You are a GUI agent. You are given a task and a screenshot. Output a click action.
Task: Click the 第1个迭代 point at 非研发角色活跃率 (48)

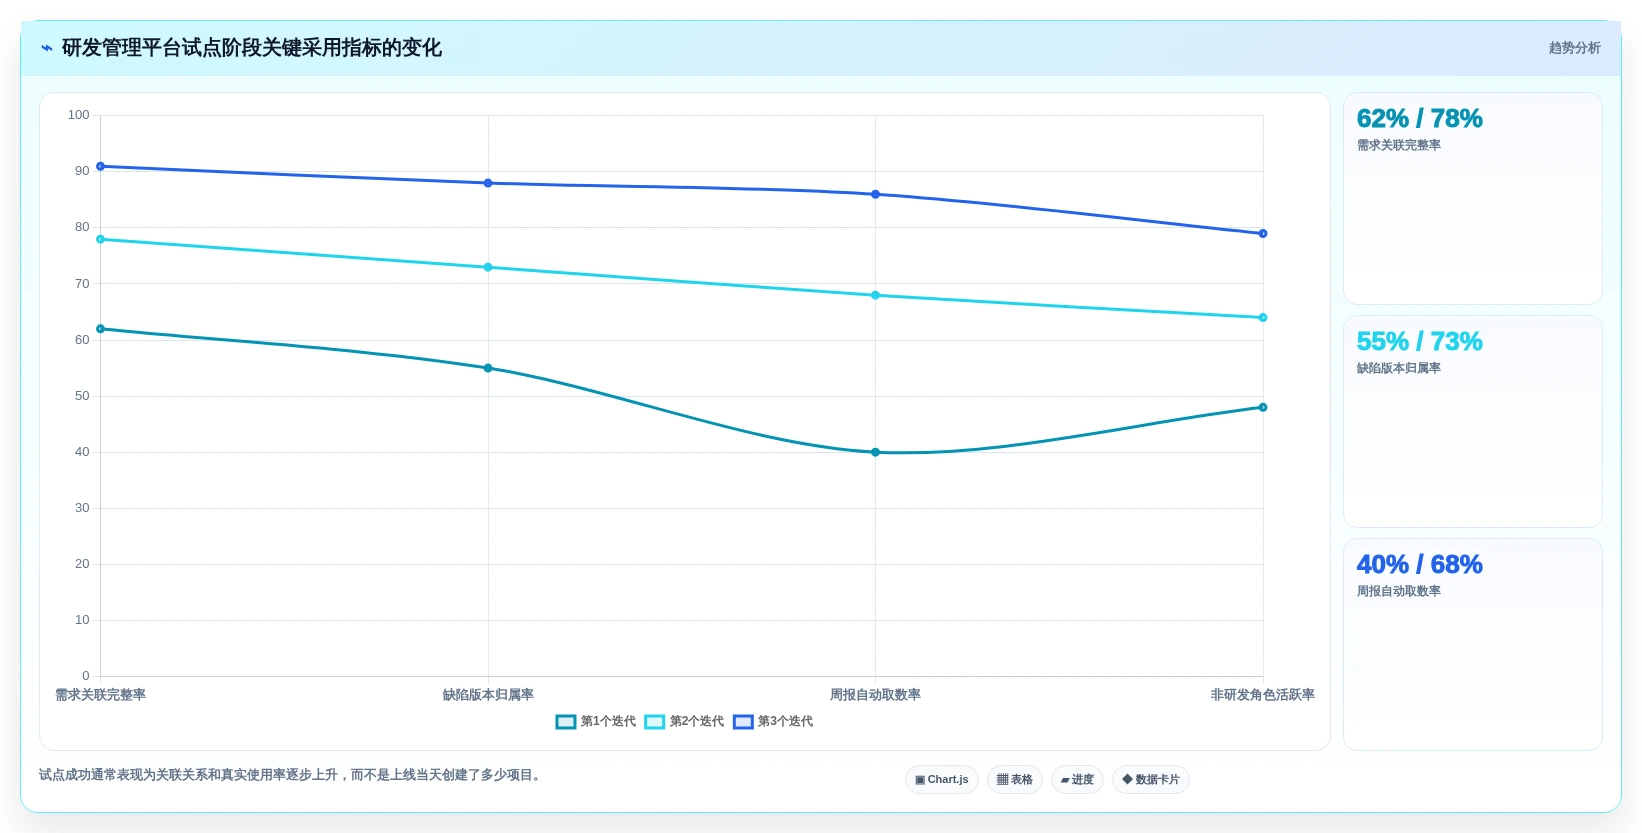(1263, 407)
